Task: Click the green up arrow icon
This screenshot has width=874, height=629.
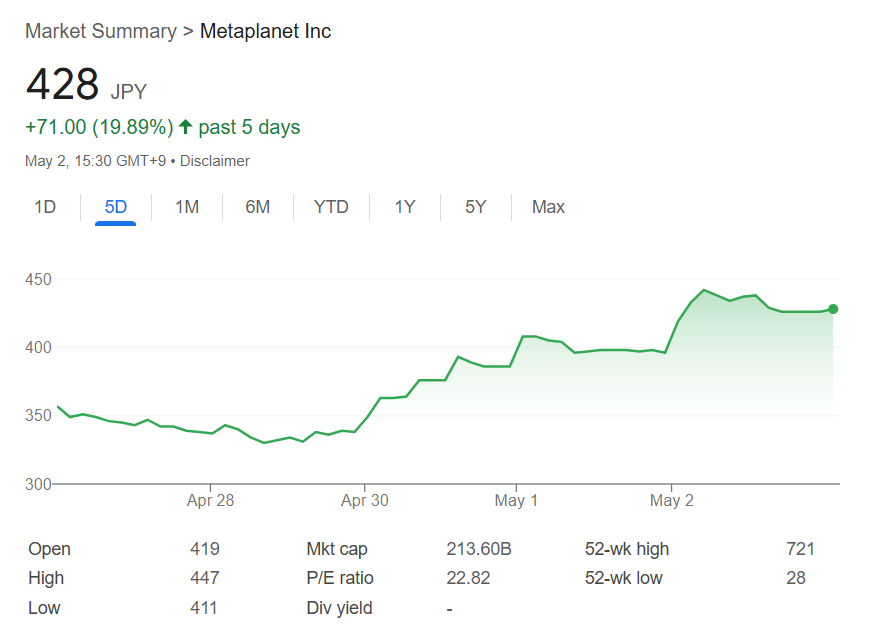Action: point(186,127)
